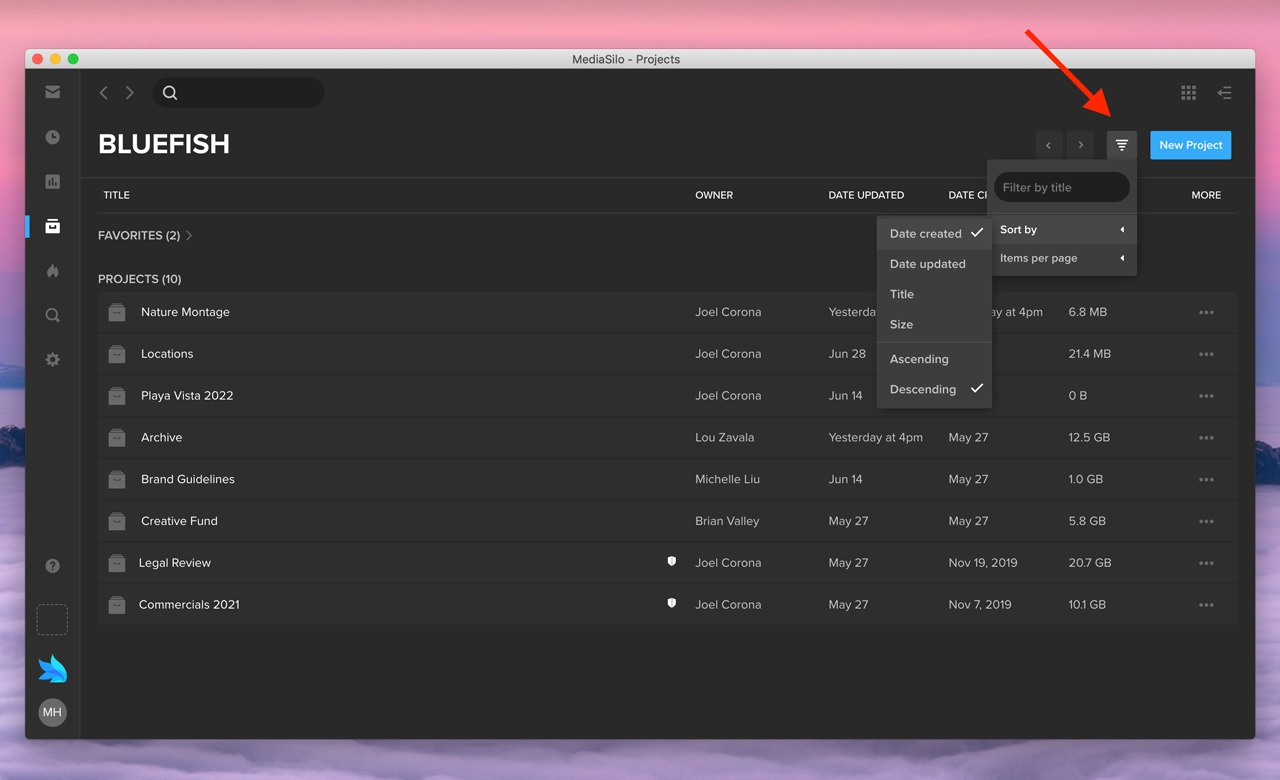Open the MH user avatar
The height and width of the screenshot is (780, 1280).
coord(52,712)
